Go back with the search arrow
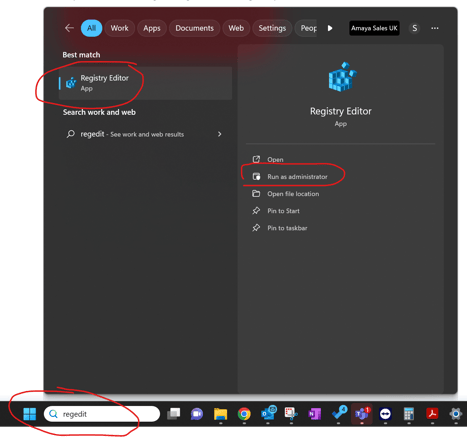 point(69,28)
